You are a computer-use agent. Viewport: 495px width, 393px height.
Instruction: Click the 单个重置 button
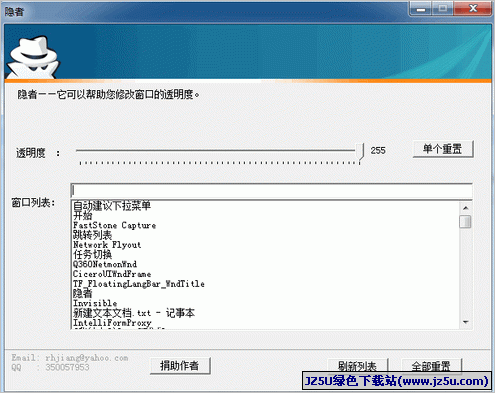(x=443, y=149)
